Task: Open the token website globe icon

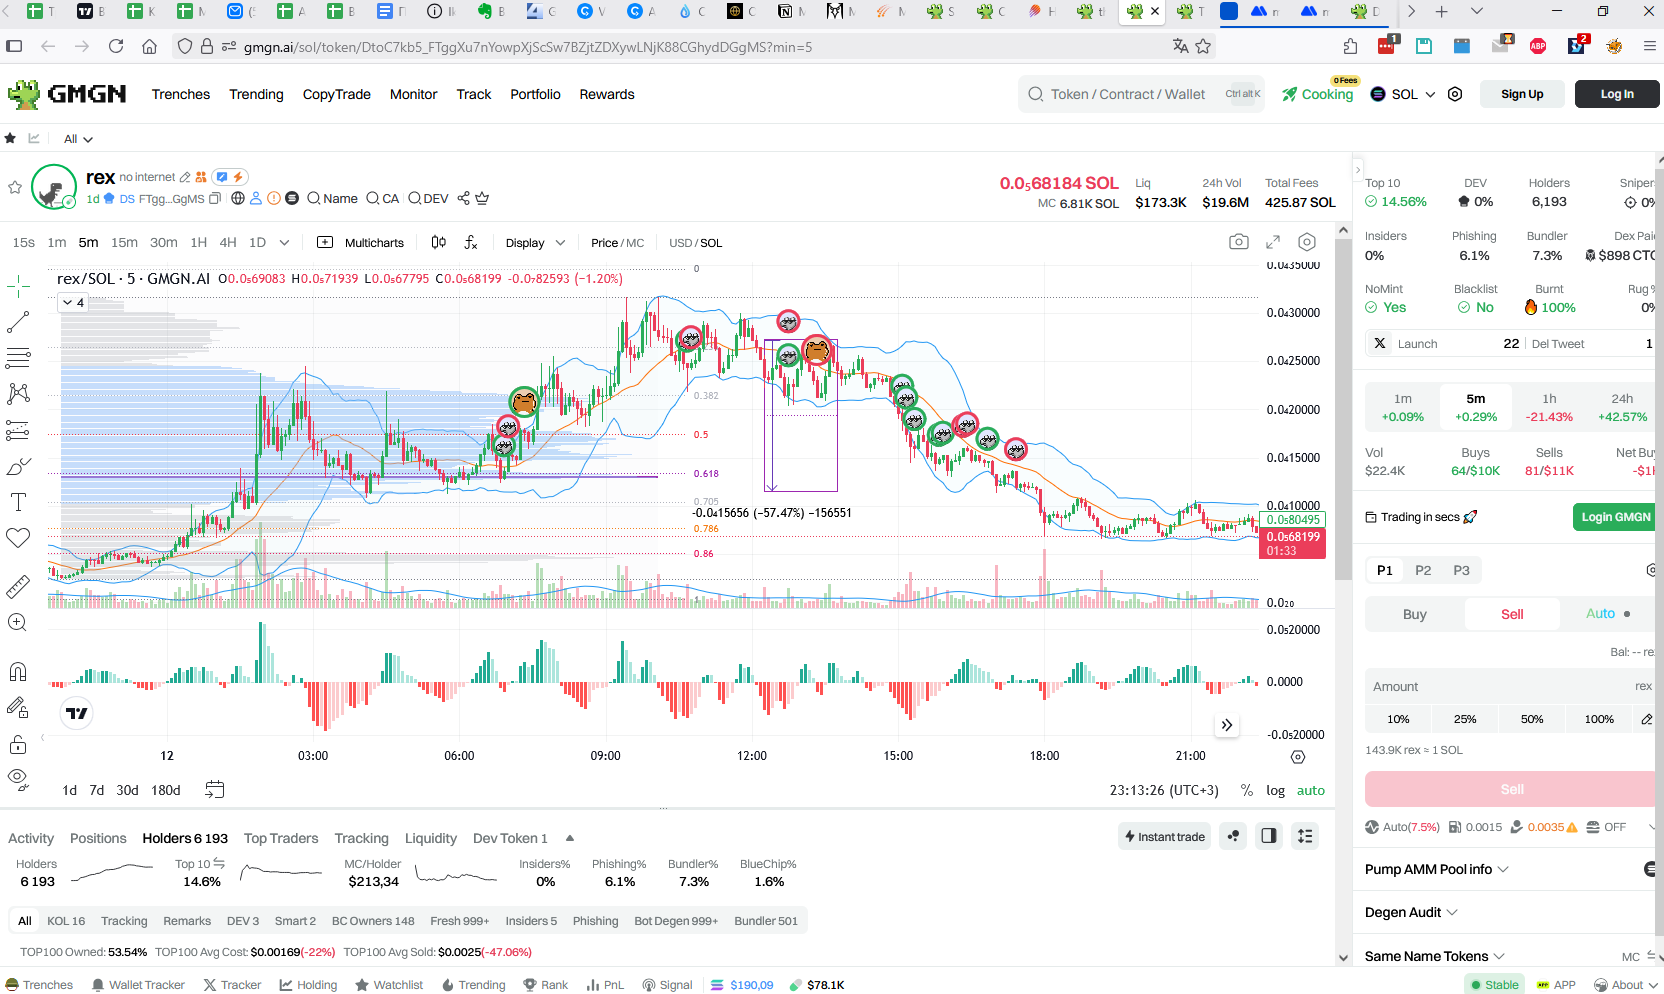Action: (x=238, y=198)
